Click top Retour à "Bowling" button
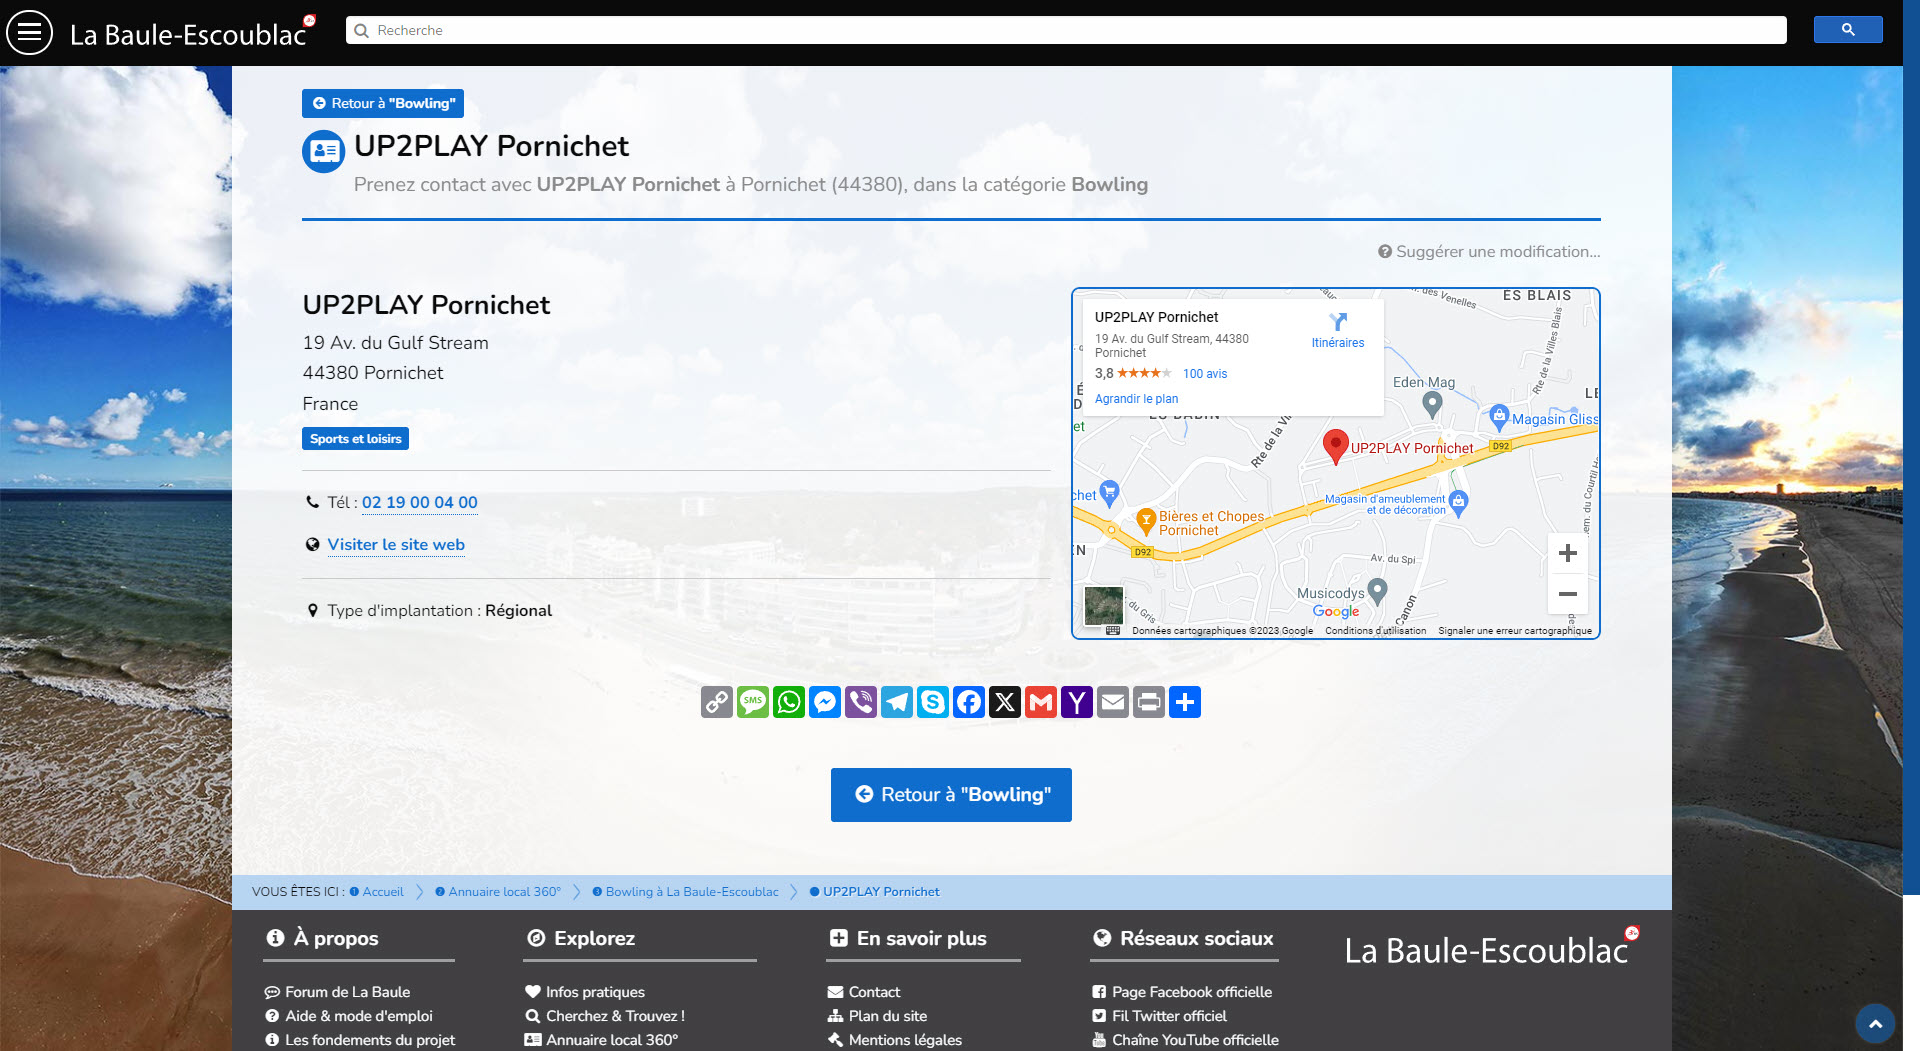Screen dimensions: 1920x1051 pyautogui.click(x=383, y=103)
